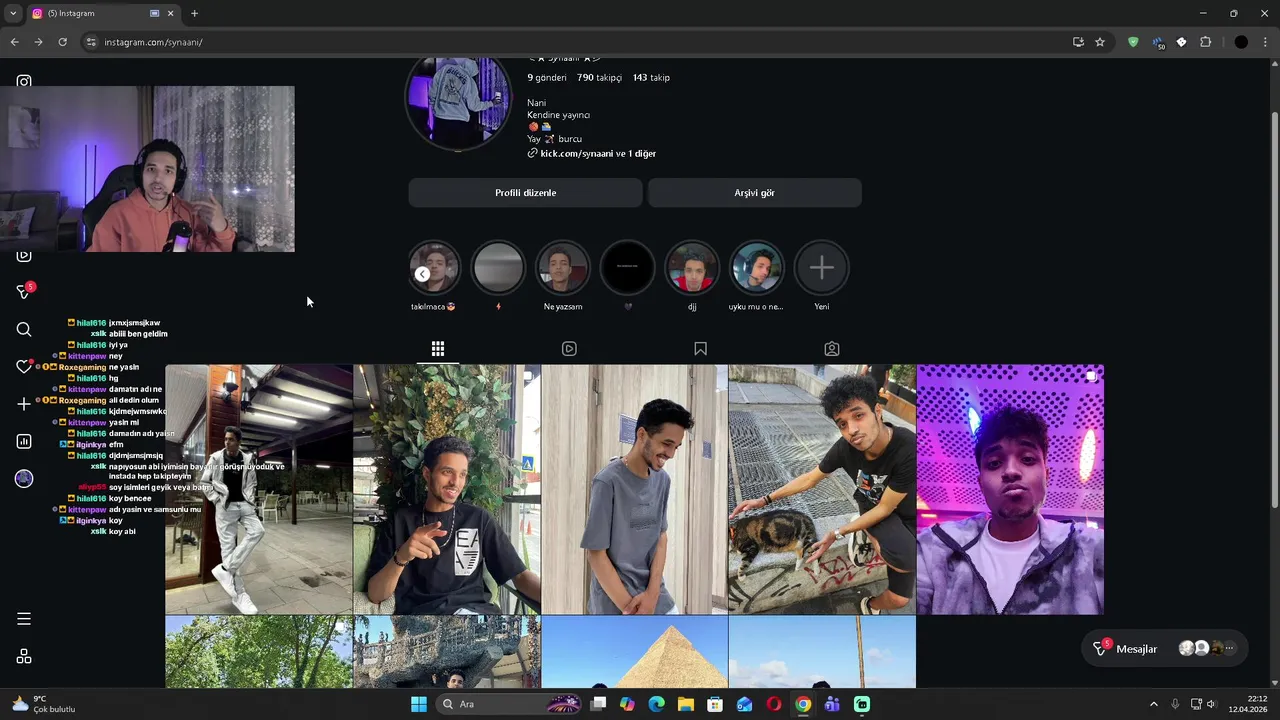Go back with the browser back arrow
Viewport: 1280px width, 720px height.
(14, 42)
